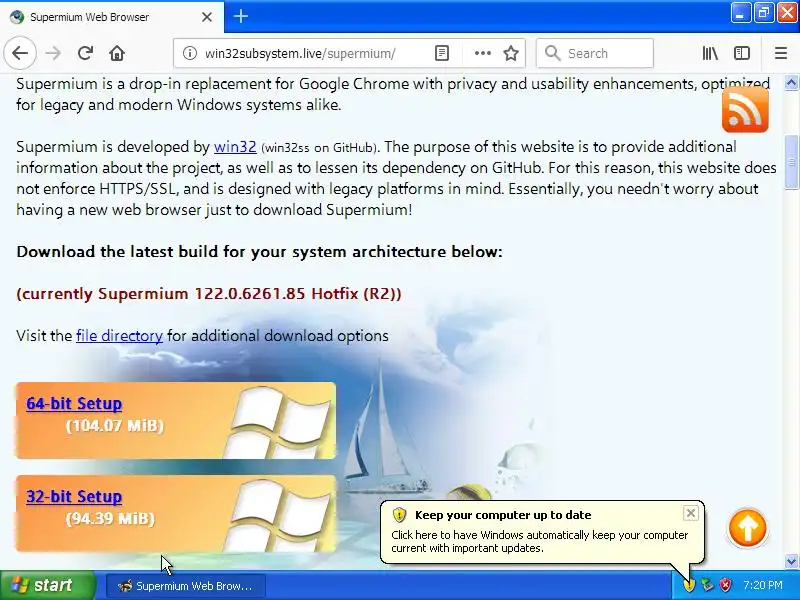The height and width of the screenshot is (600, 800).
Task: Show sidebars button in toolbar
Action: [741, 53]
